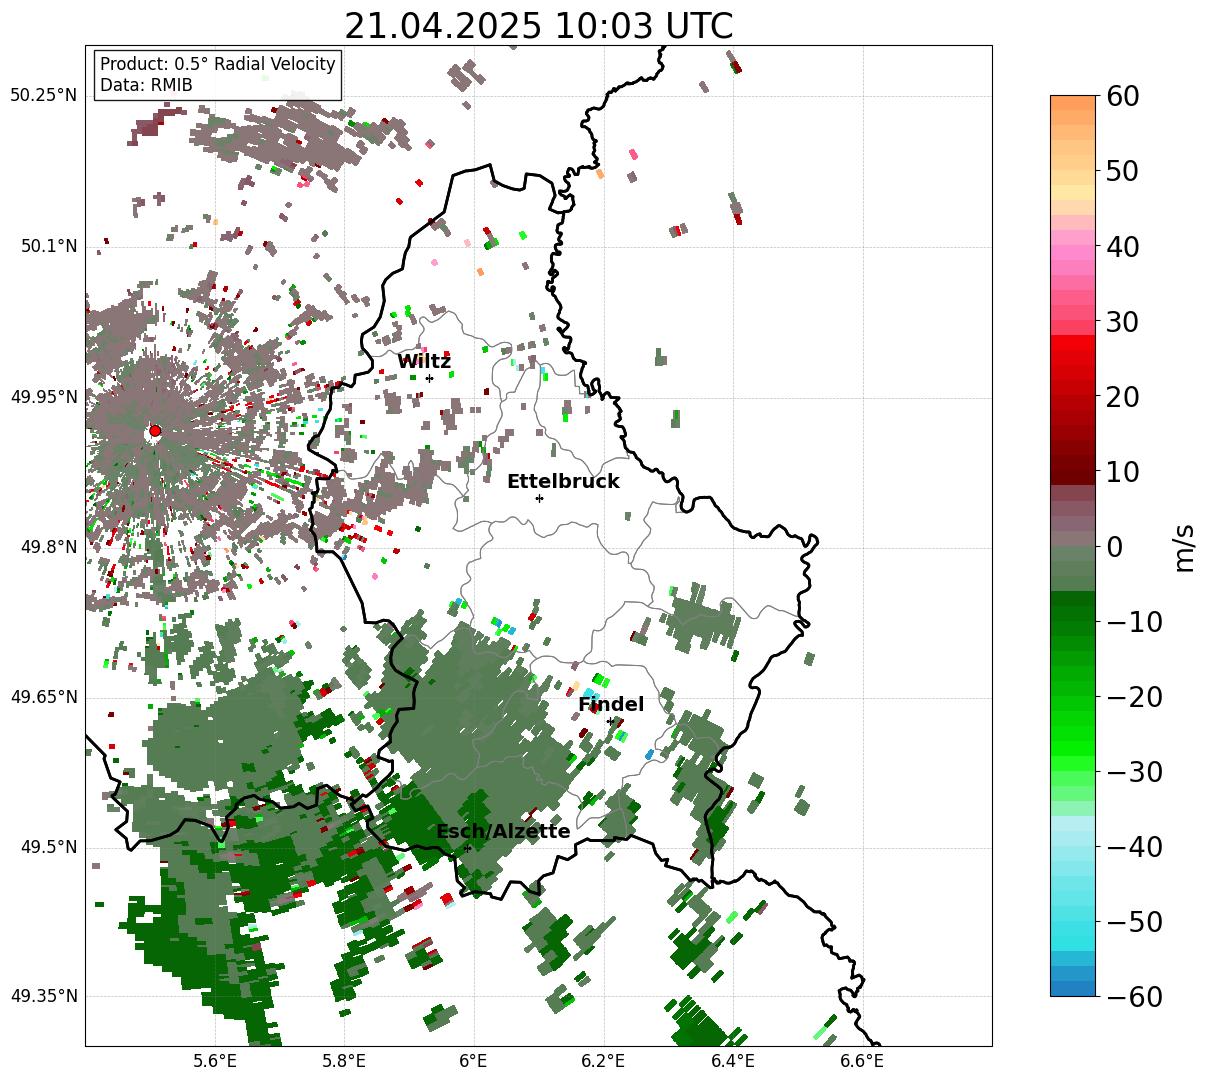Click the 49.8°N latitude tick label
The width and height of the screenshot is (1207, 1081).
tap(48, 547)
